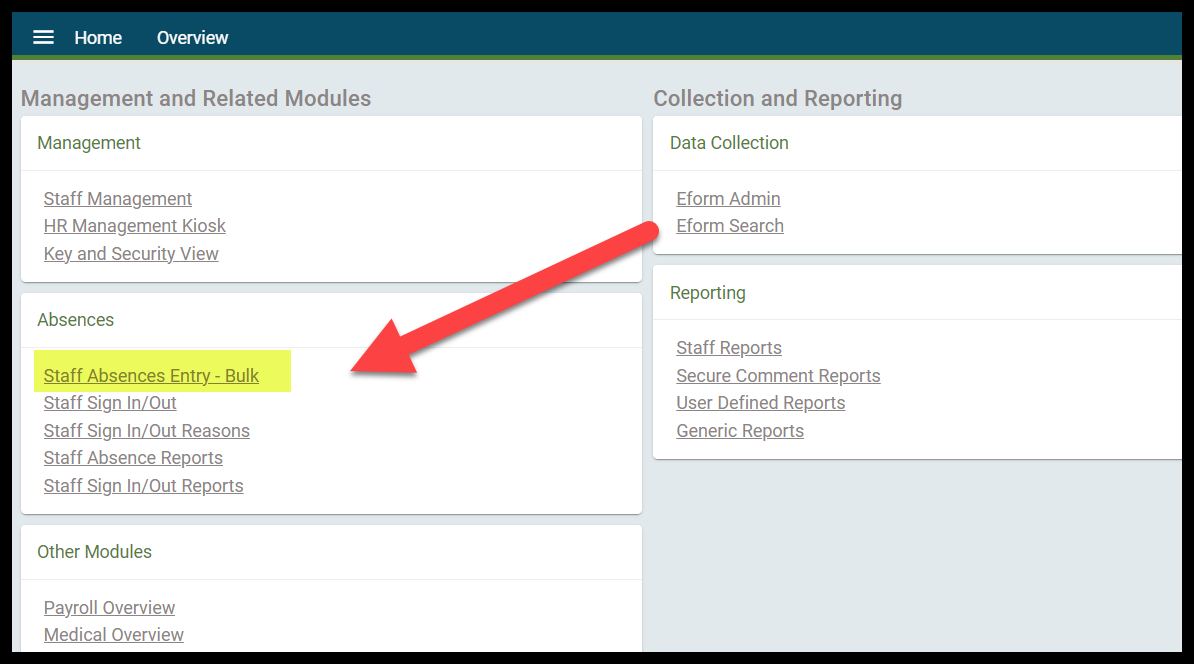
Task: Open the hamburger navigation menu
Action: 43,37
